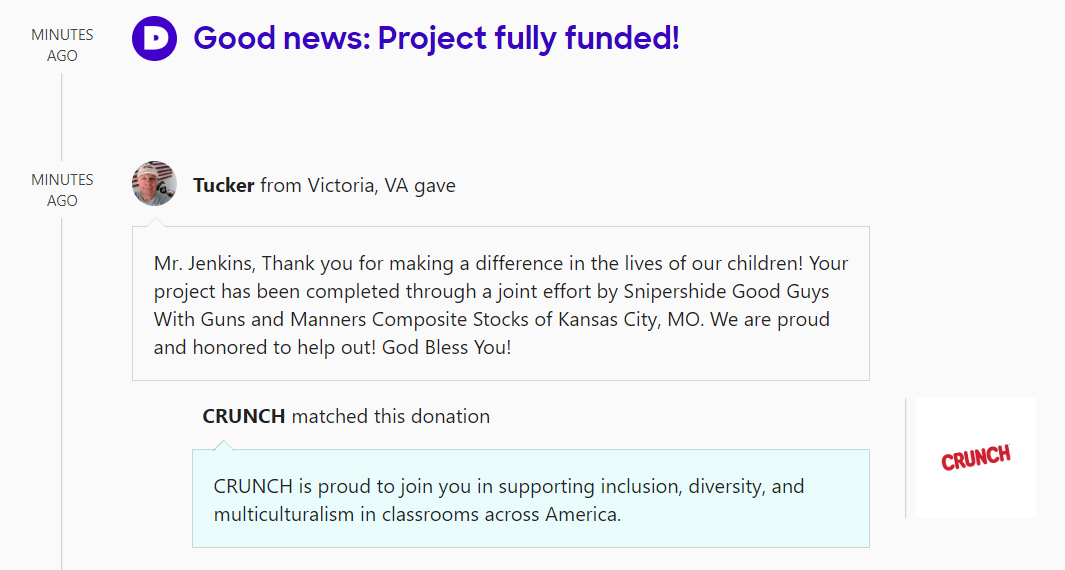
Task: Click the vertical divider left of CRUNCH logo
Action: pyautogui.click(x=906, y=458)
